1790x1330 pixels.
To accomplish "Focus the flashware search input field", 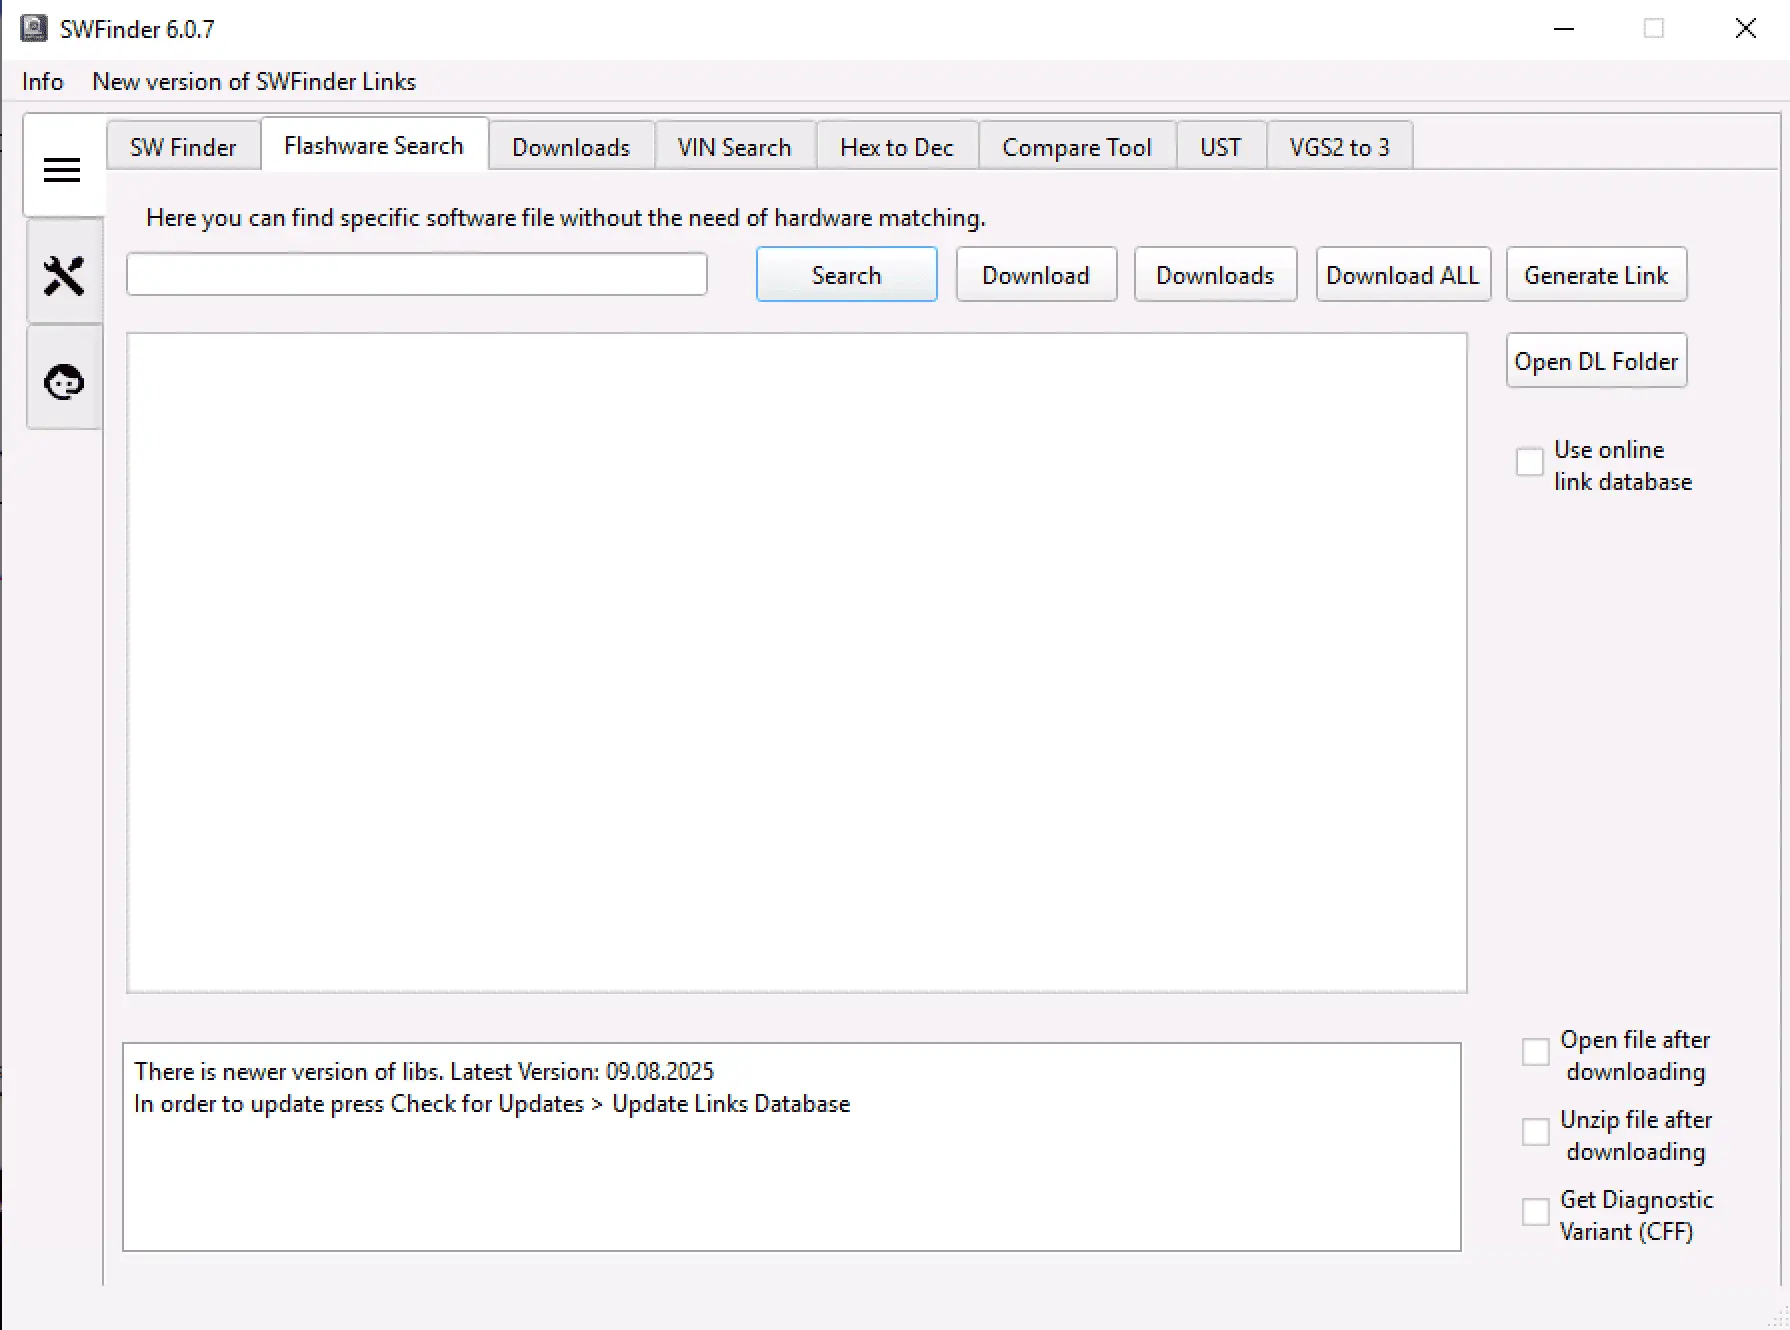I will [x=417, y=274].
